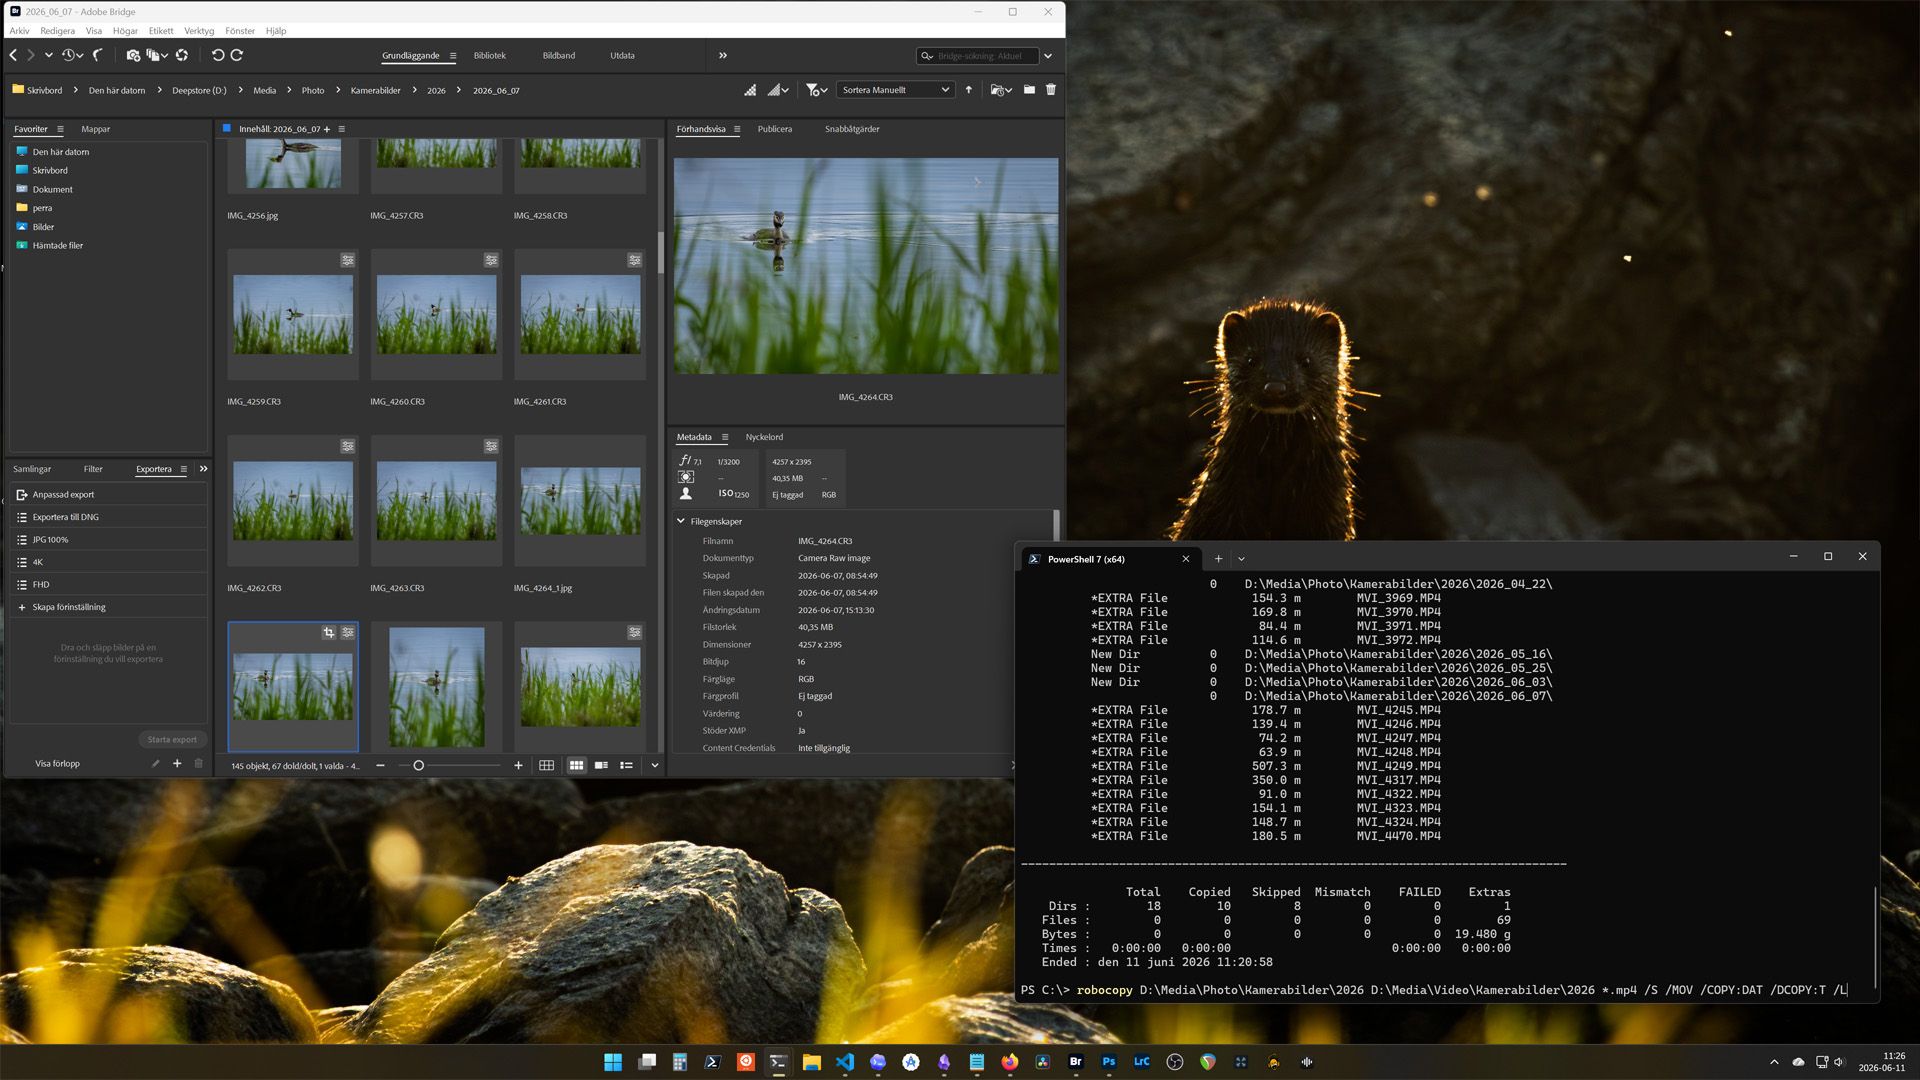Open PowerShell tab profile dropdown arrow
This screenshot has width=1920, height=1080.
[1241, 559]
